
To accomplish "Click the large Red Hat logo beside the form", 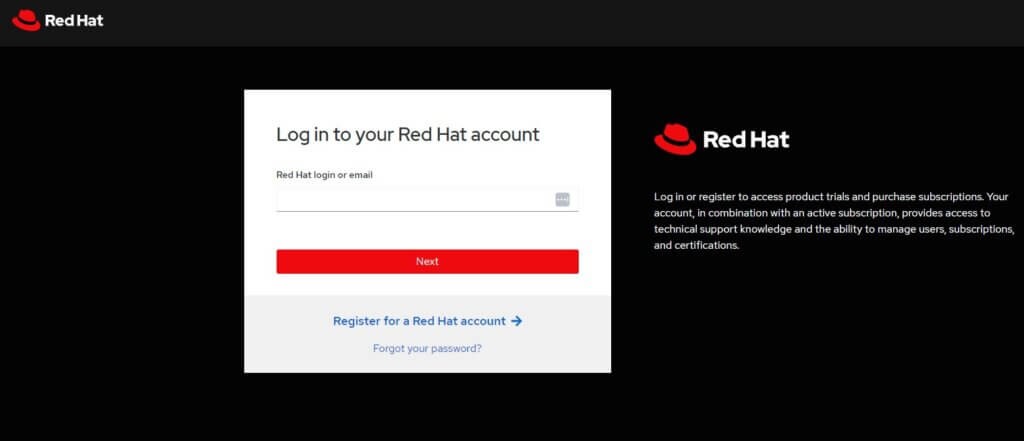I will pos(722,139).
